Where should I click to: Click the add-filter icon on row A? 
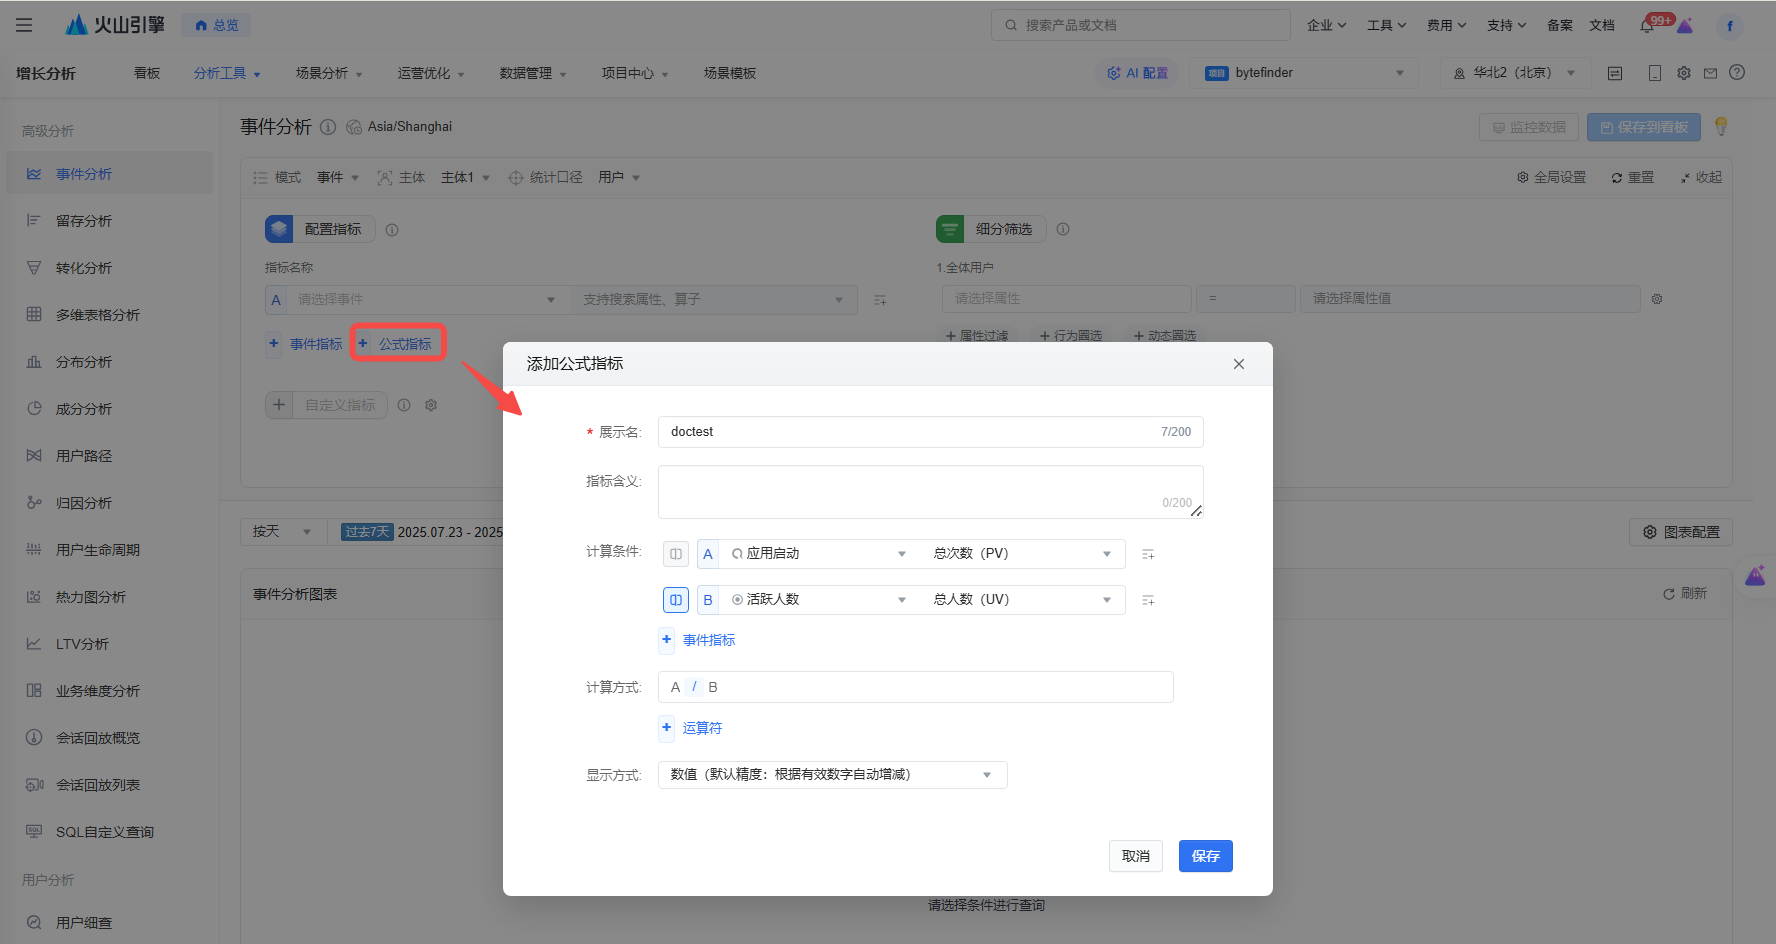click(x=1148, y=554)
